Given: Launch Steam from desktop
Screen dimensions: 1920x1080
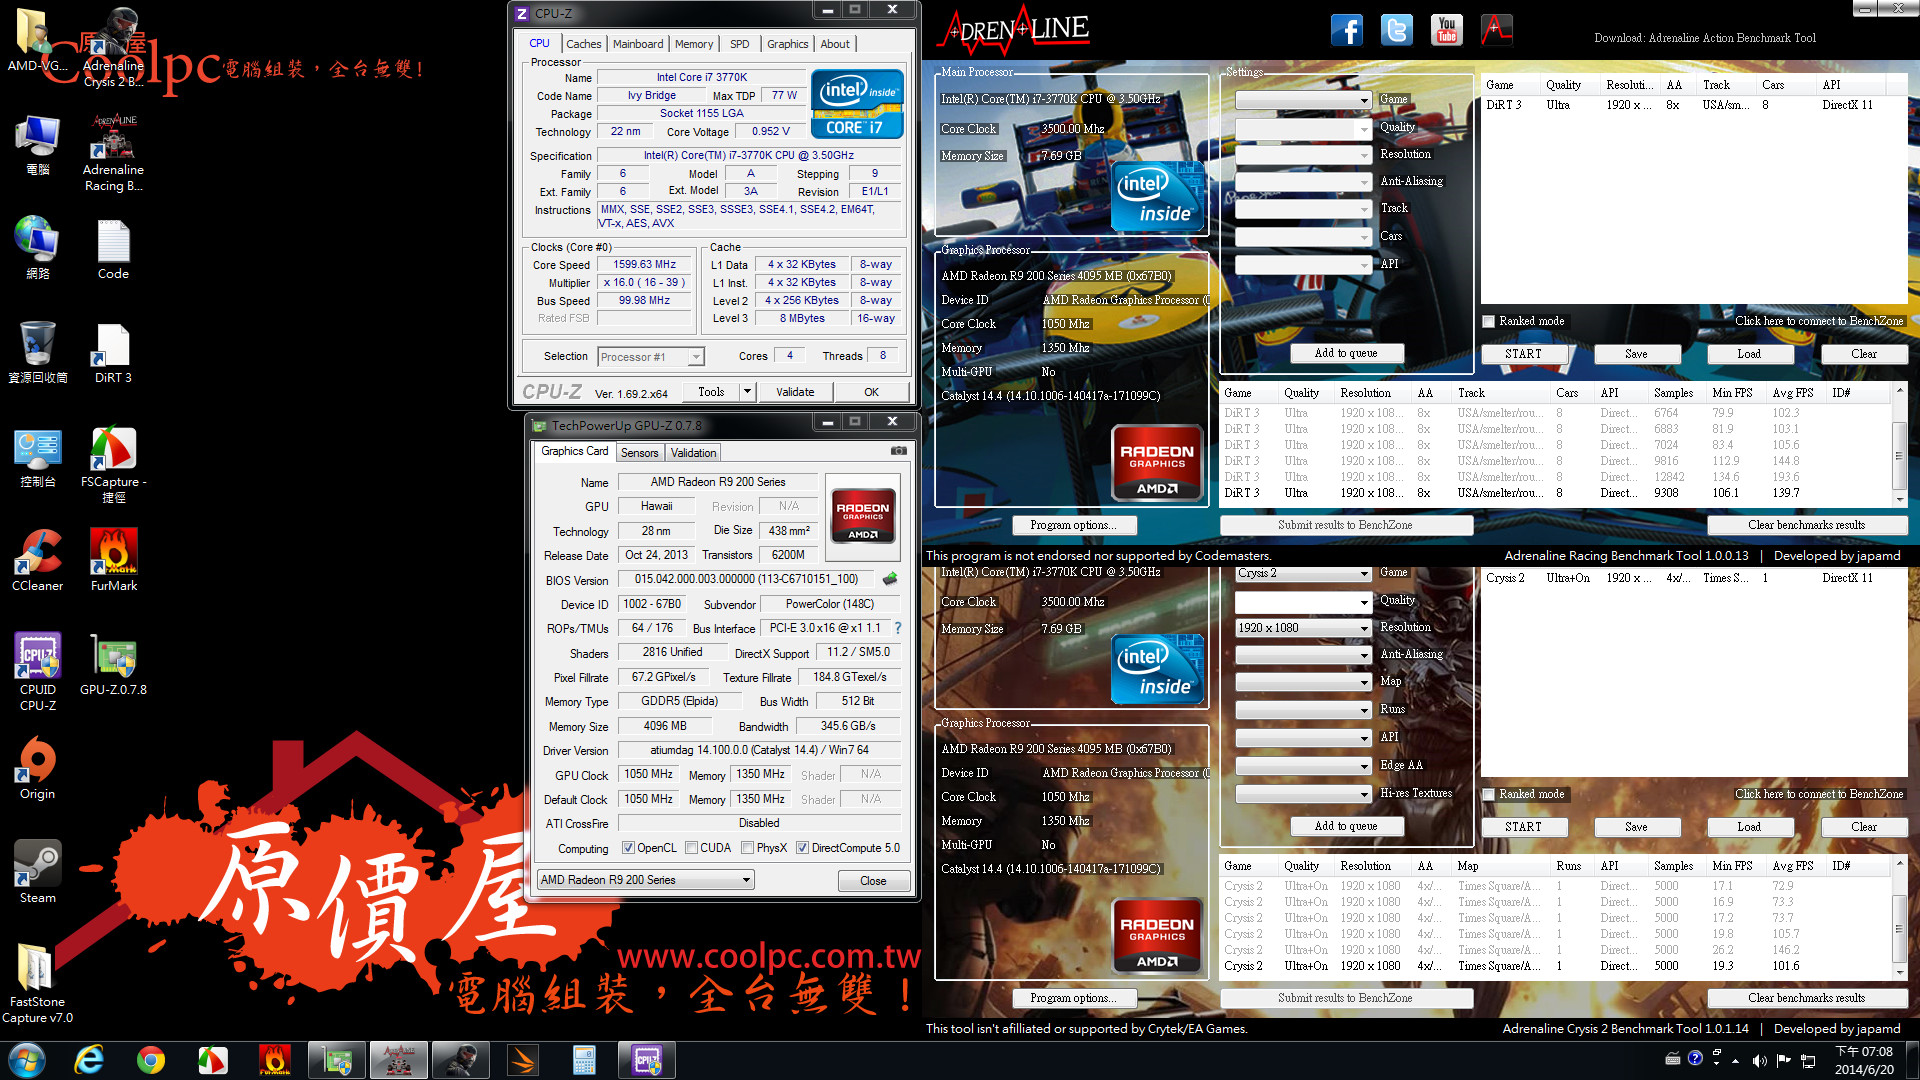Looking at the screenshot, I should [37, 873].
